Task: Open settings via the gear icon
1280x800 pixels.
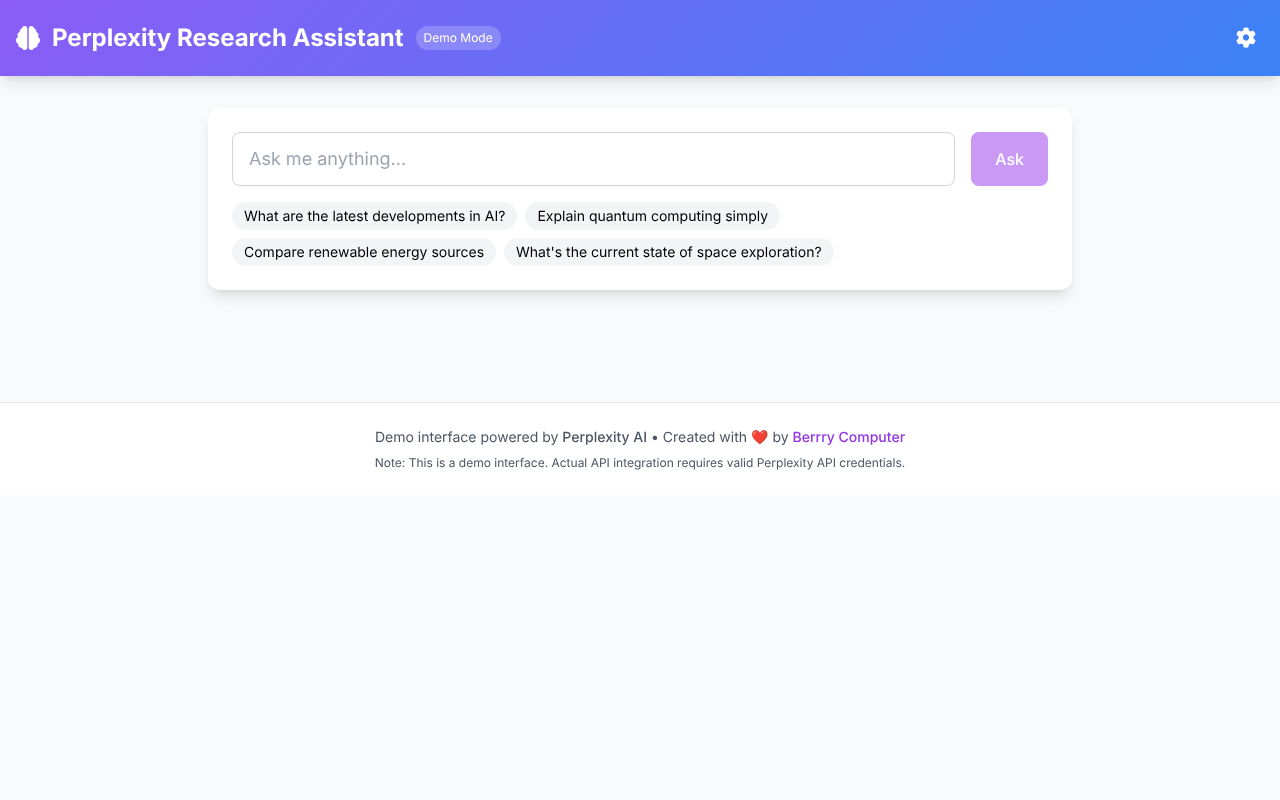Action: click(1245, 37)
